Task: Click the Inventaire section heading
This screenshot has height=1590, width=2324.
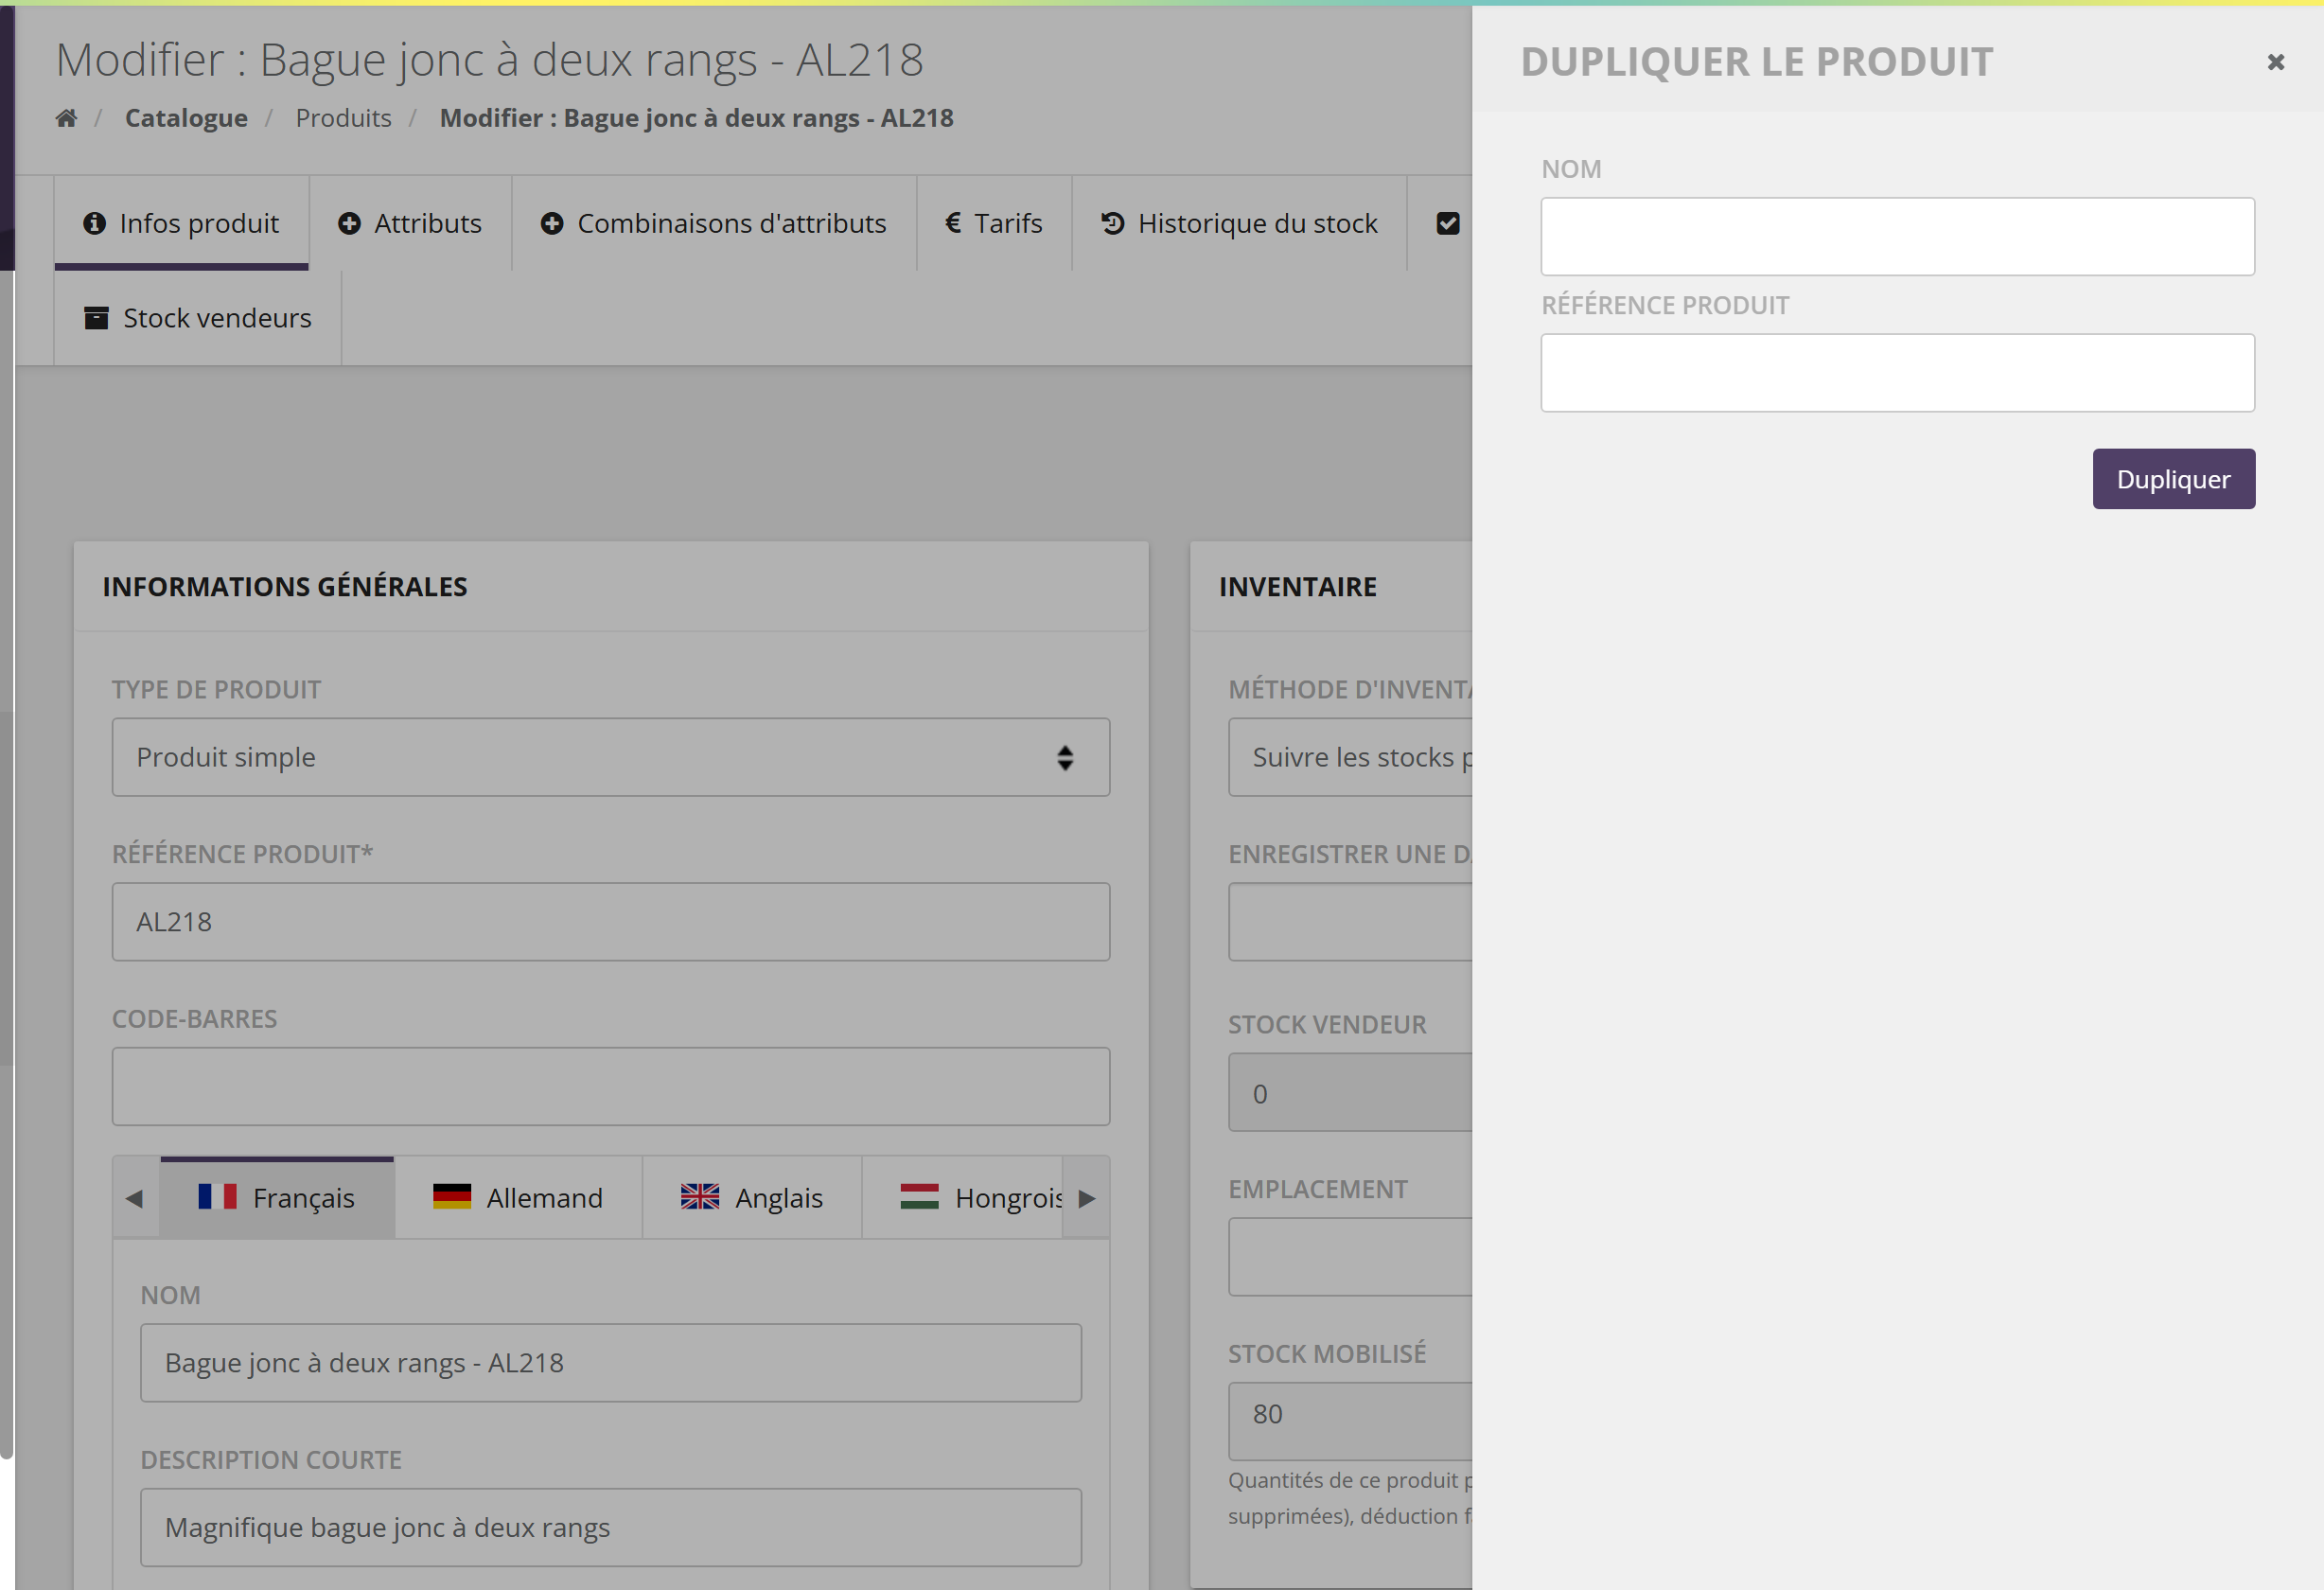Action: point(1297,586)
